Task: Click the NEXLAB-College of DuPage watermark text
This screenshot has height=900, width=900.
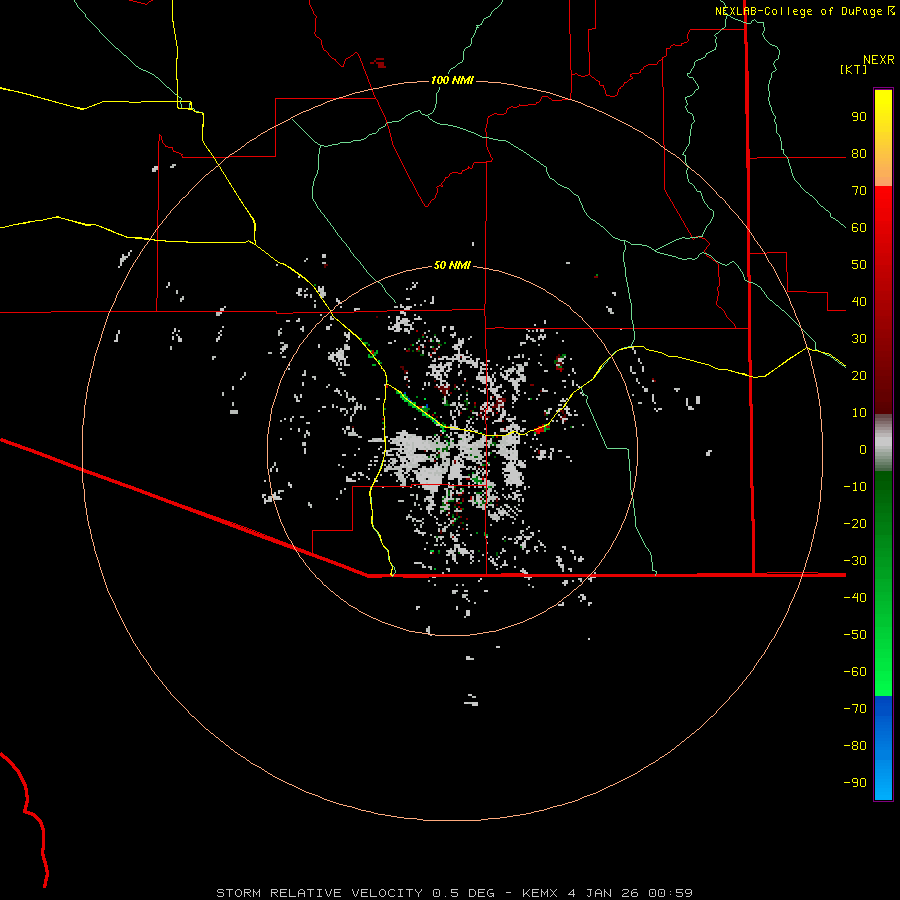Action: coord(798,11)
